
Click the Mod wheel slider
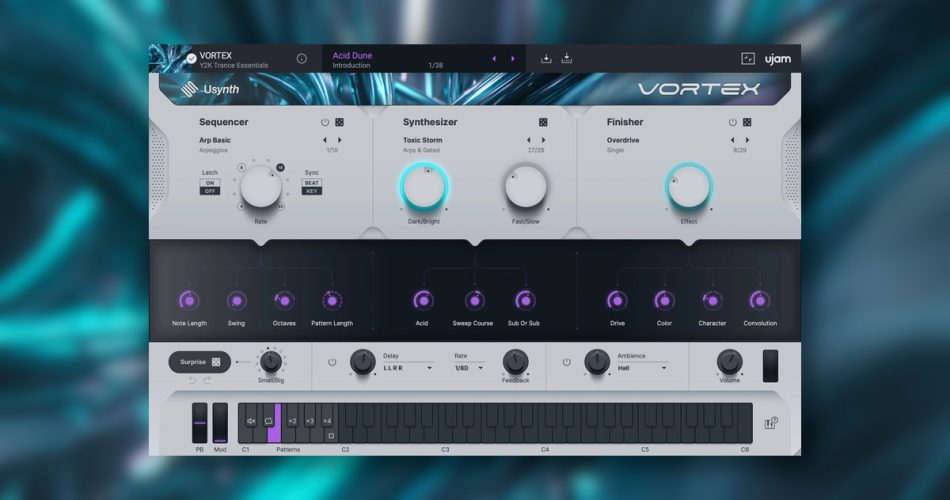click(220, 423)
